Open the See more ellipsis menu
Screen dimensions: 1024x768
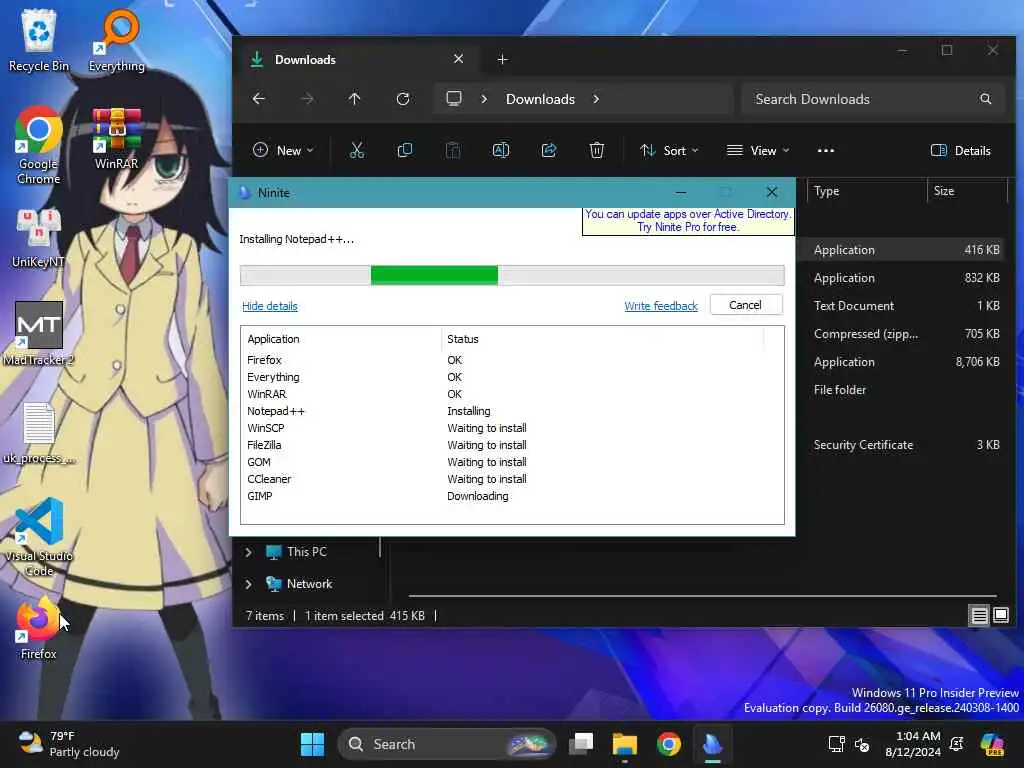click(x=825, y=151)
